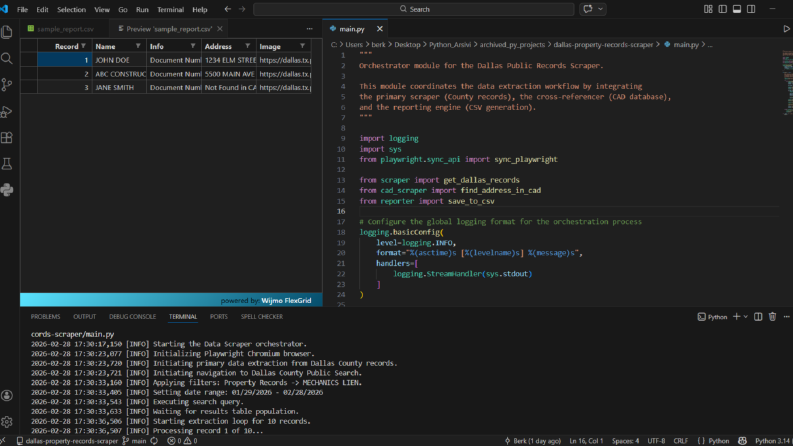Close the Preview sample_report.csv tab
The height and width of the screenshot is (446, 793).
[x=219, y=29]
